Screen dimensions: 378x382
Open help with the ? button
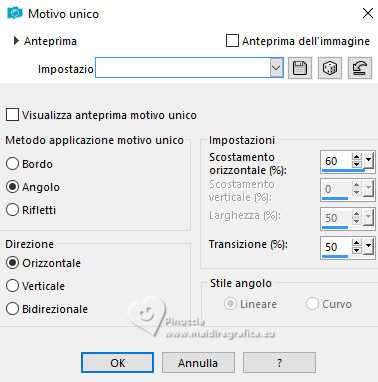point(279,363)
